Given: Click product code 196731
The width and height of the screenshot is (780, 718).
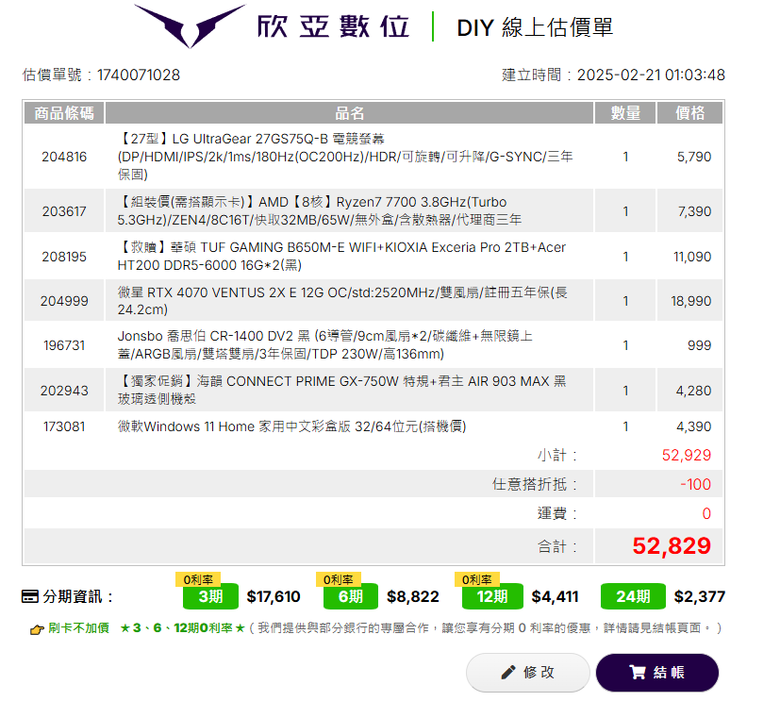Looking at the screenshot, I should (x=64, y=345).
